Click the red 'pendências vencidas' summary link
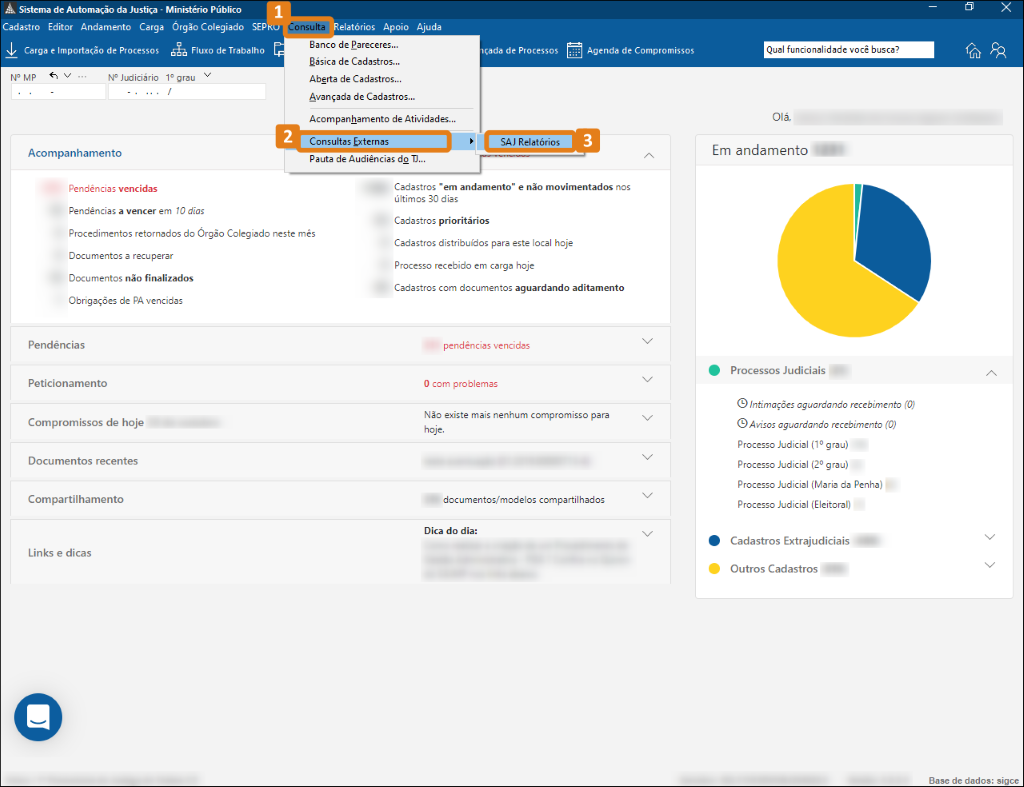The image size is (1024, 787). (x=487, y=345)
